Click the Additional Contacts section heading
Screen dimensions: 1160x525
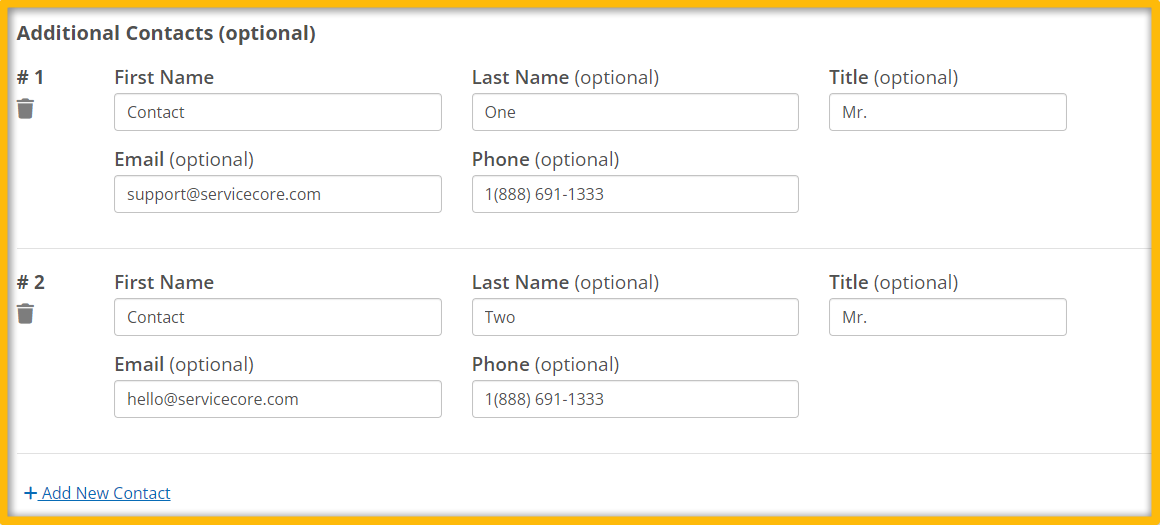166,33
